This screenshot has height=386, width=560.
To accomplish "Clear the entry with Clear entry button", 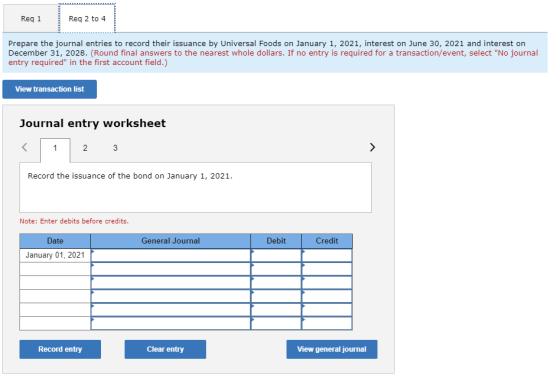I will tap(165, 349).
